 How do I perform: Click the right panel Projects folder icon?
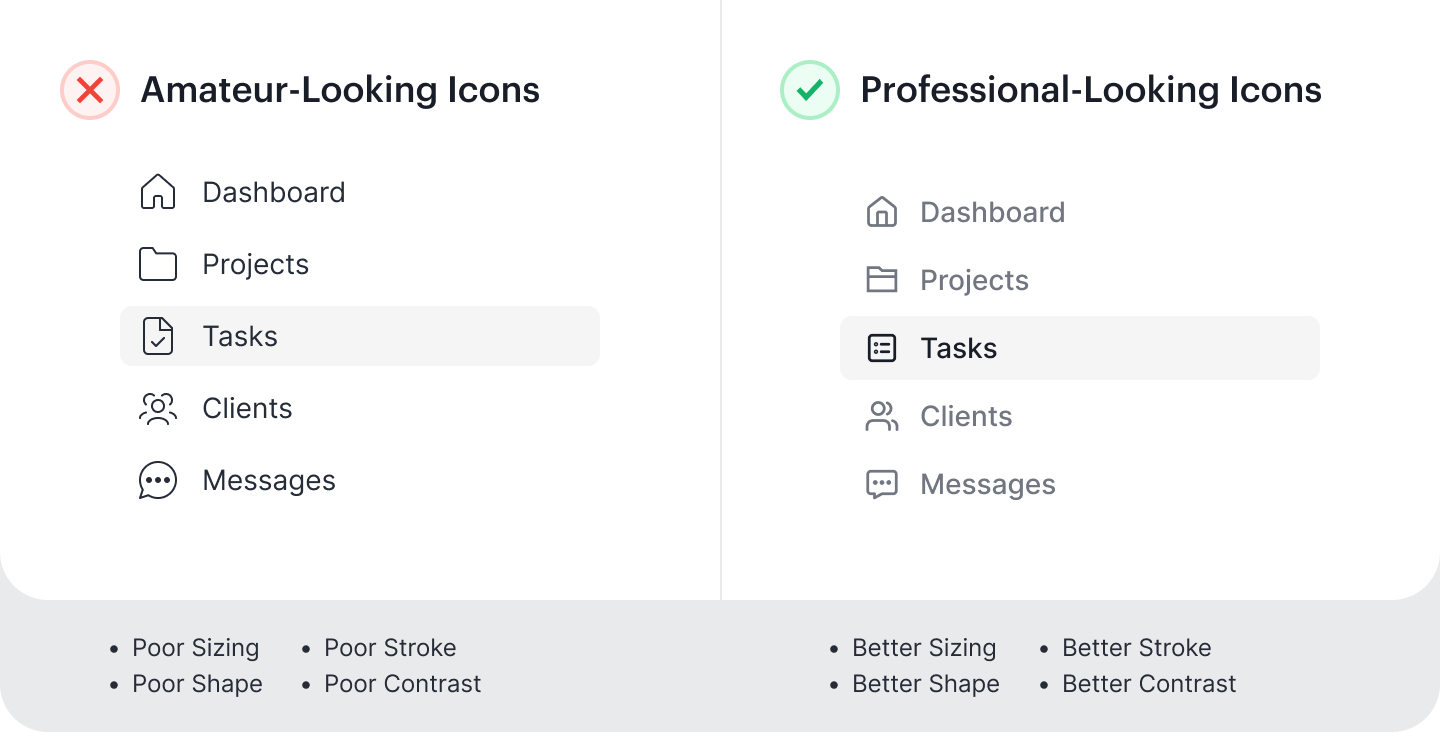coord(881,280)
